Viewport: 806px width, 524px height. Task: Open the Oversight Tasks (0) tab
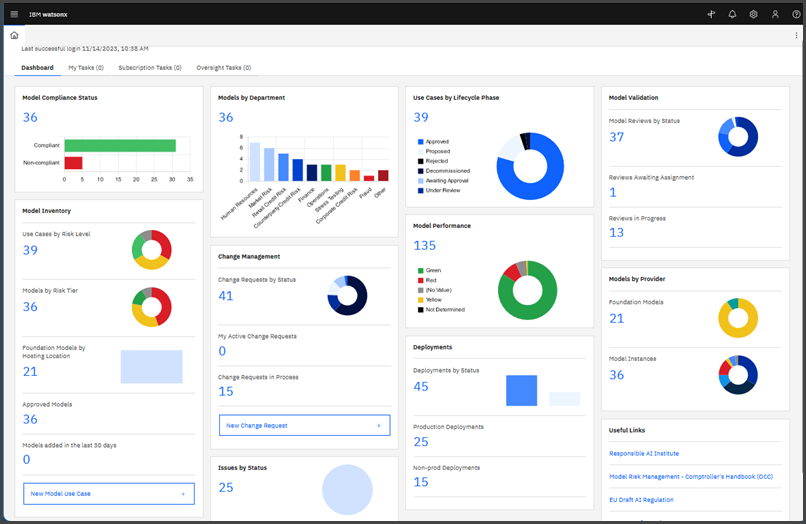[224, 68]
